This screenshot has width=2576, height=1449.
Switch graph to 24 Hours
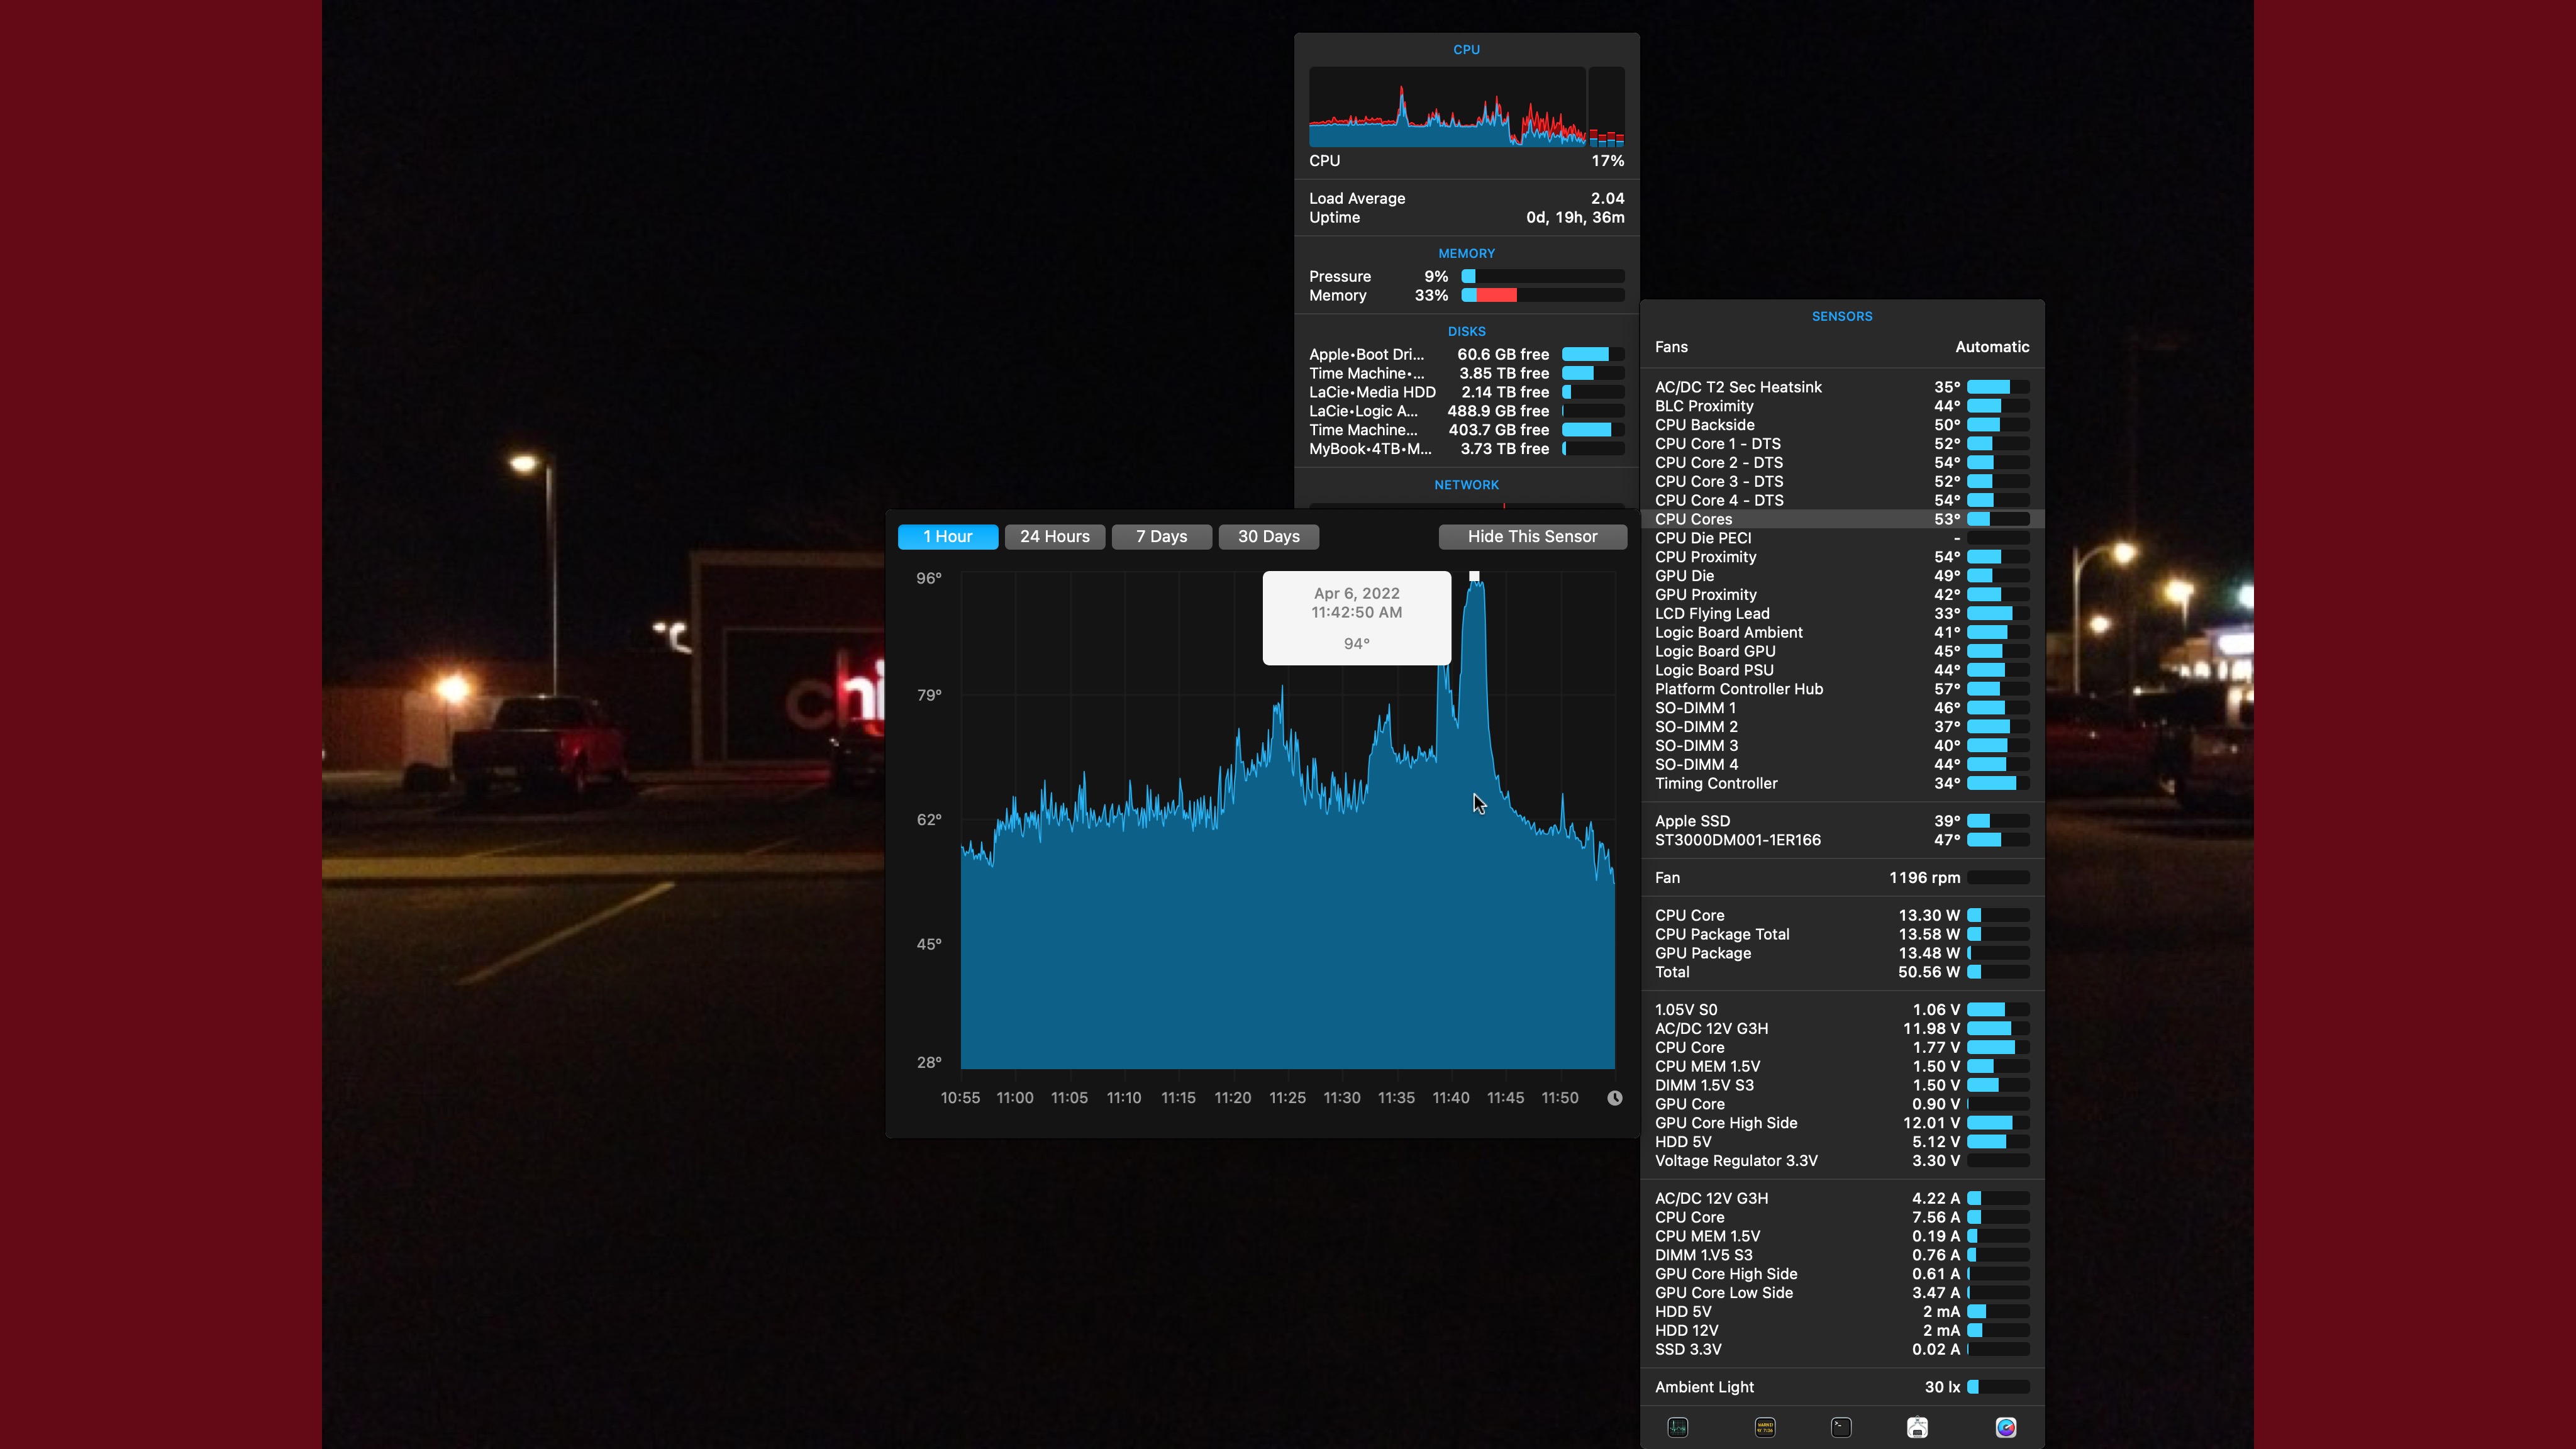(x=1054, y=537)
